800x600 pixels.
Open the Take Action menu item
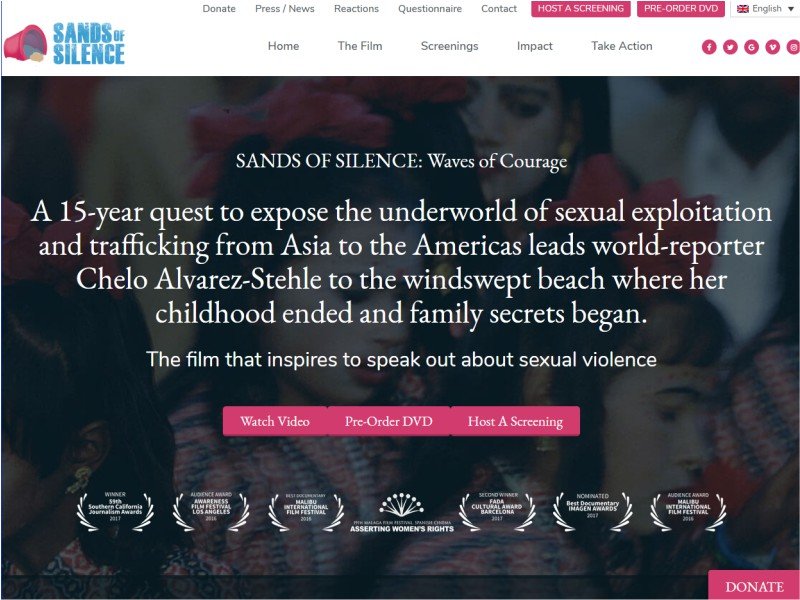pos(621,46)
